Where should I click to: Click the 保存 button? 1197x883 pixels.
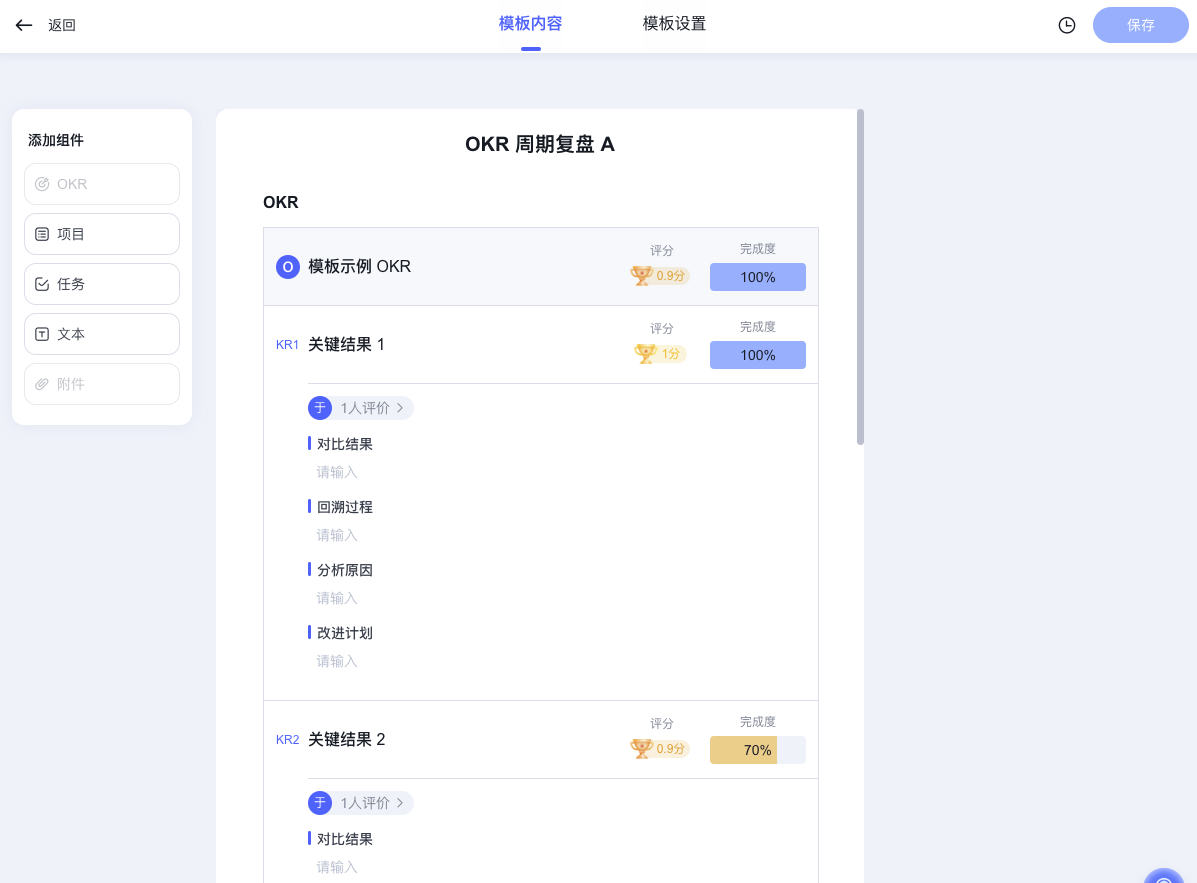click(1140, 25)
